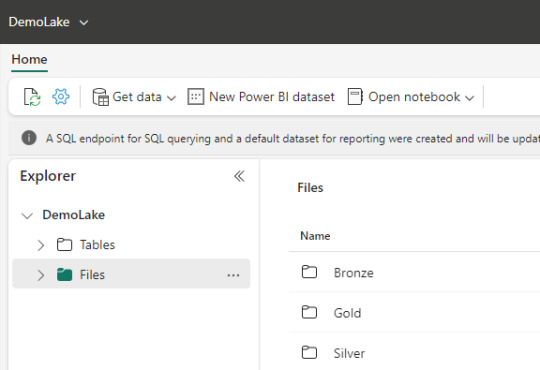Expand the Open notebook dropdown arrow

click(469, 98)
